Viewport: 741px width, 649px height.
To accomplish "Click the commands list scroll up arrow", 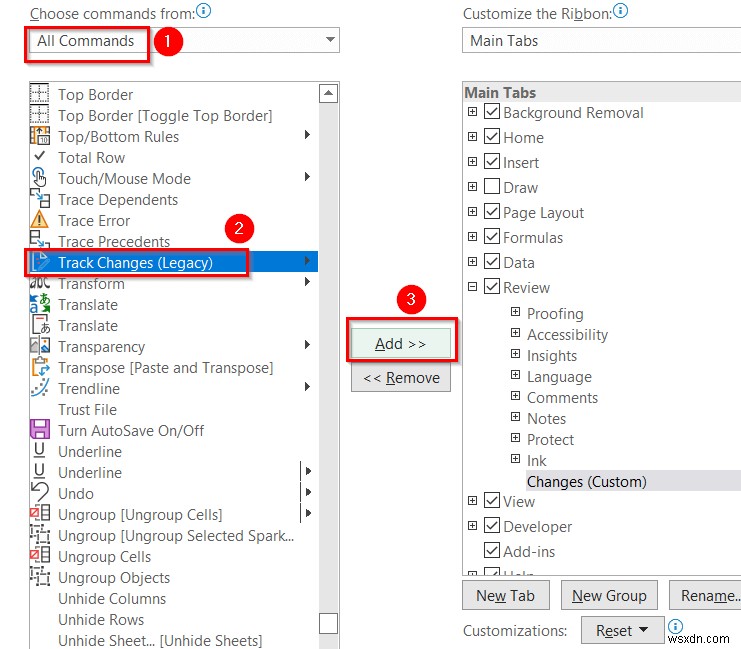I will pos(328,93).
